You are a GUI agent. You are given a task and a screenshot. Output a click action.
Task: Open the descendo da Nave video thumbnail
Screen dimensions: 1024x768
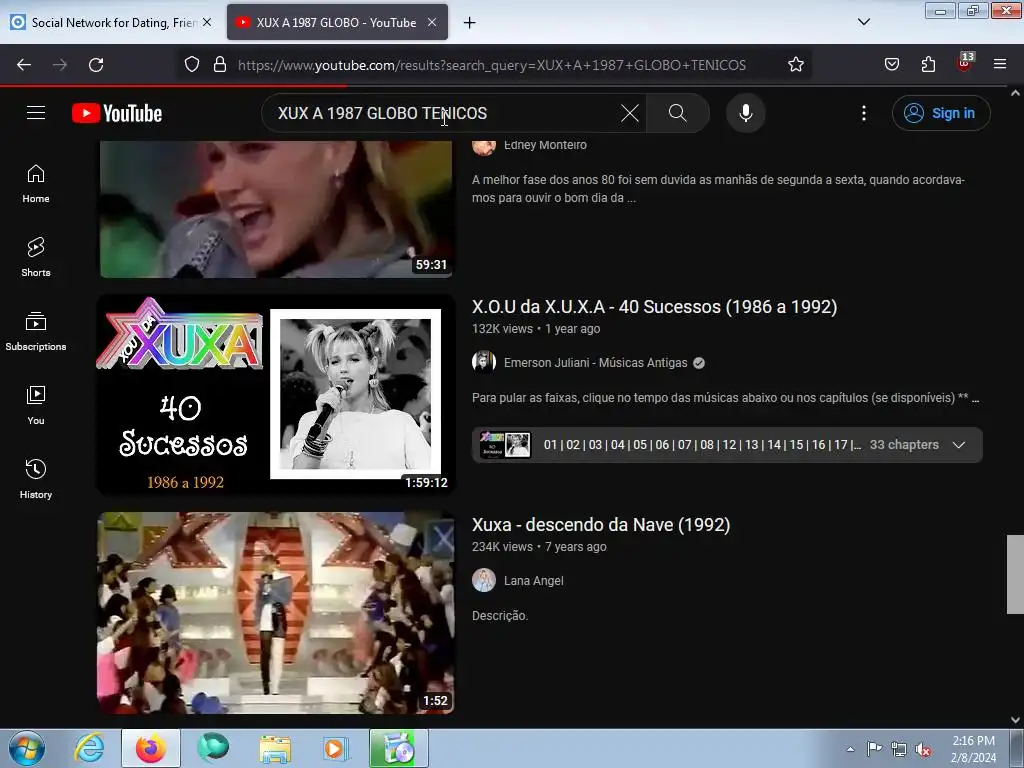pos(276,613)
